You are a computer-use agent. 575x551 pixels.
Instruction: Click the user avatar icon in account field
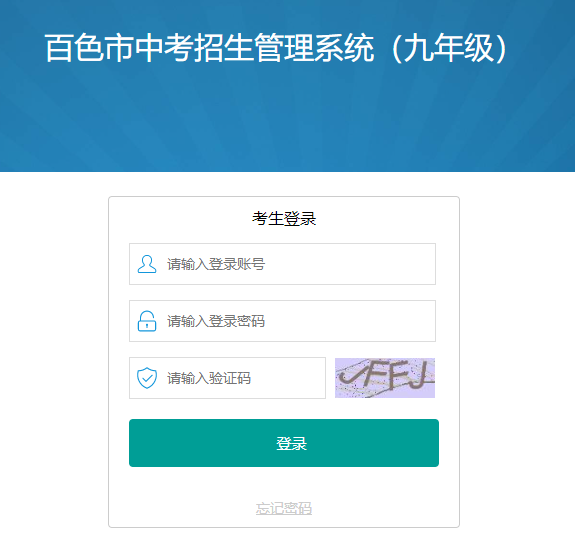click(x=147, y=264)
